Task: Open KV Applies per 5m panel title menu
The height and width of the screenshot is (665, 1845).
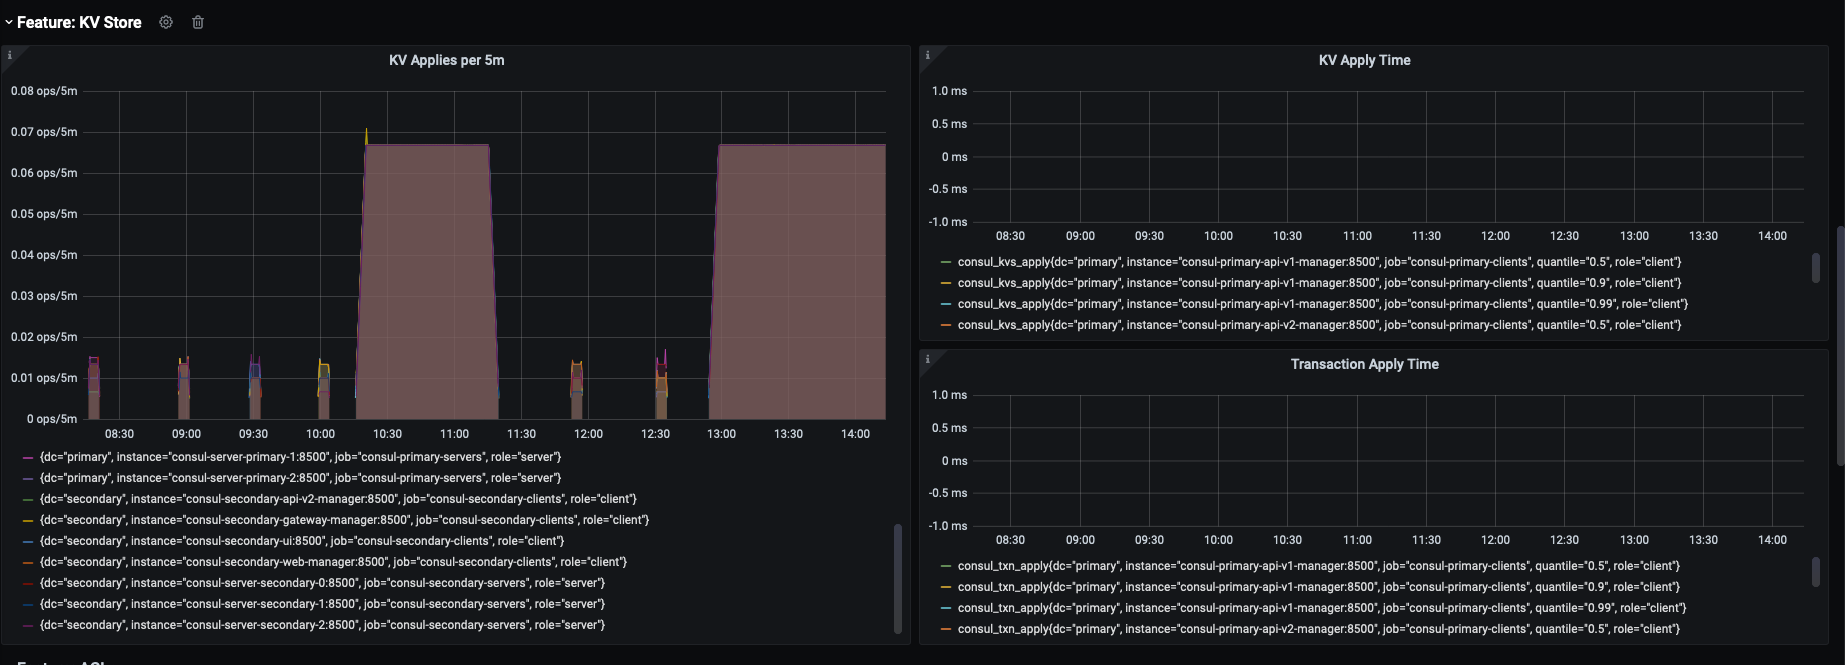Action: [x=447, y=60]
